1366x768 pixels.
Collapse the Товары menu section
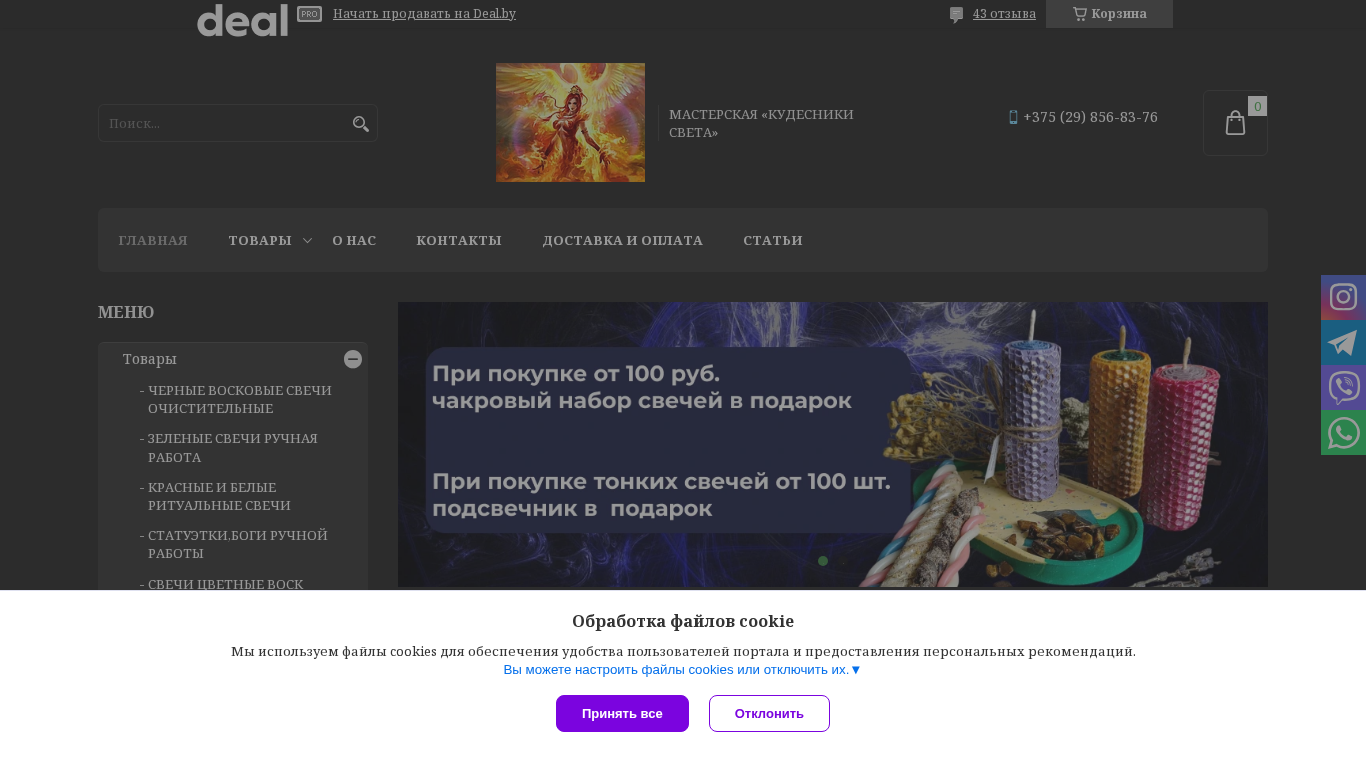click(x=353, y=359)
